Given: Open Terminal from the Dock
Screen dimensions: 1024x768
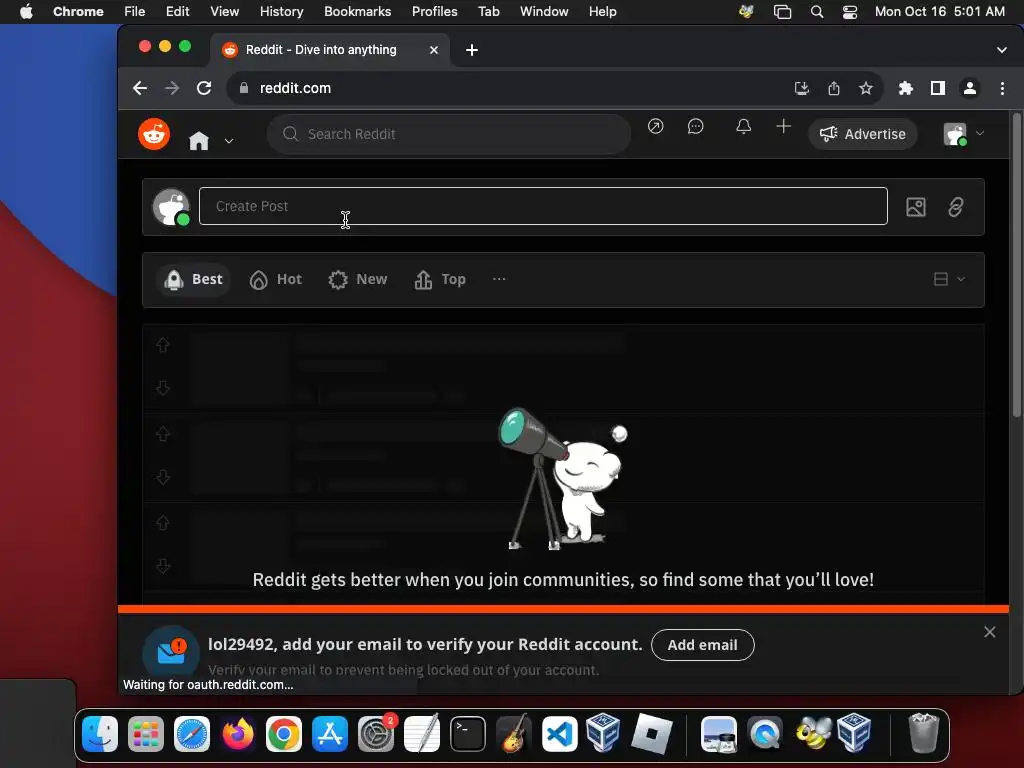Looking at the screenshot, I should tap(468, 734).
